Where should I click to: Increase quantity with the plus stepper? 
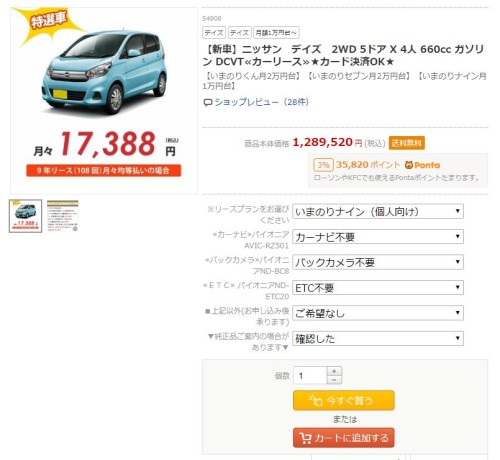tap(334, 371)
